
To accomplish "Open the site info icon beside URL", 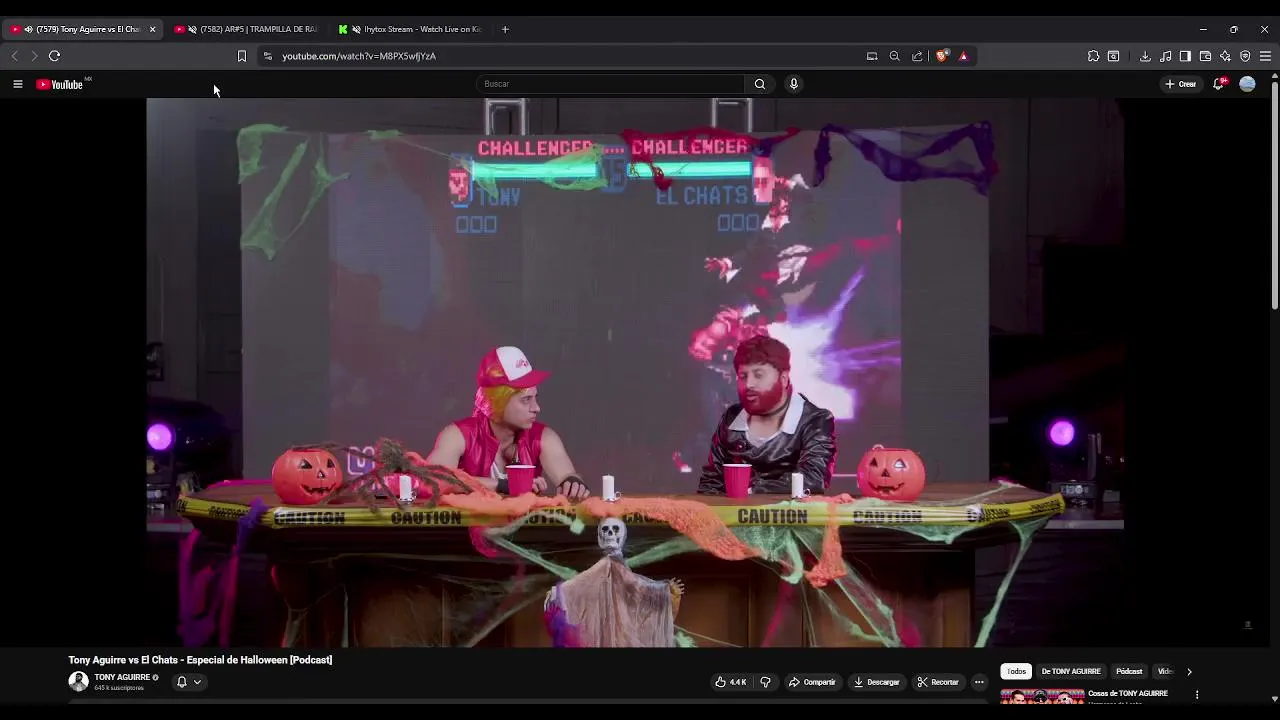I will [x=267, y=56].
